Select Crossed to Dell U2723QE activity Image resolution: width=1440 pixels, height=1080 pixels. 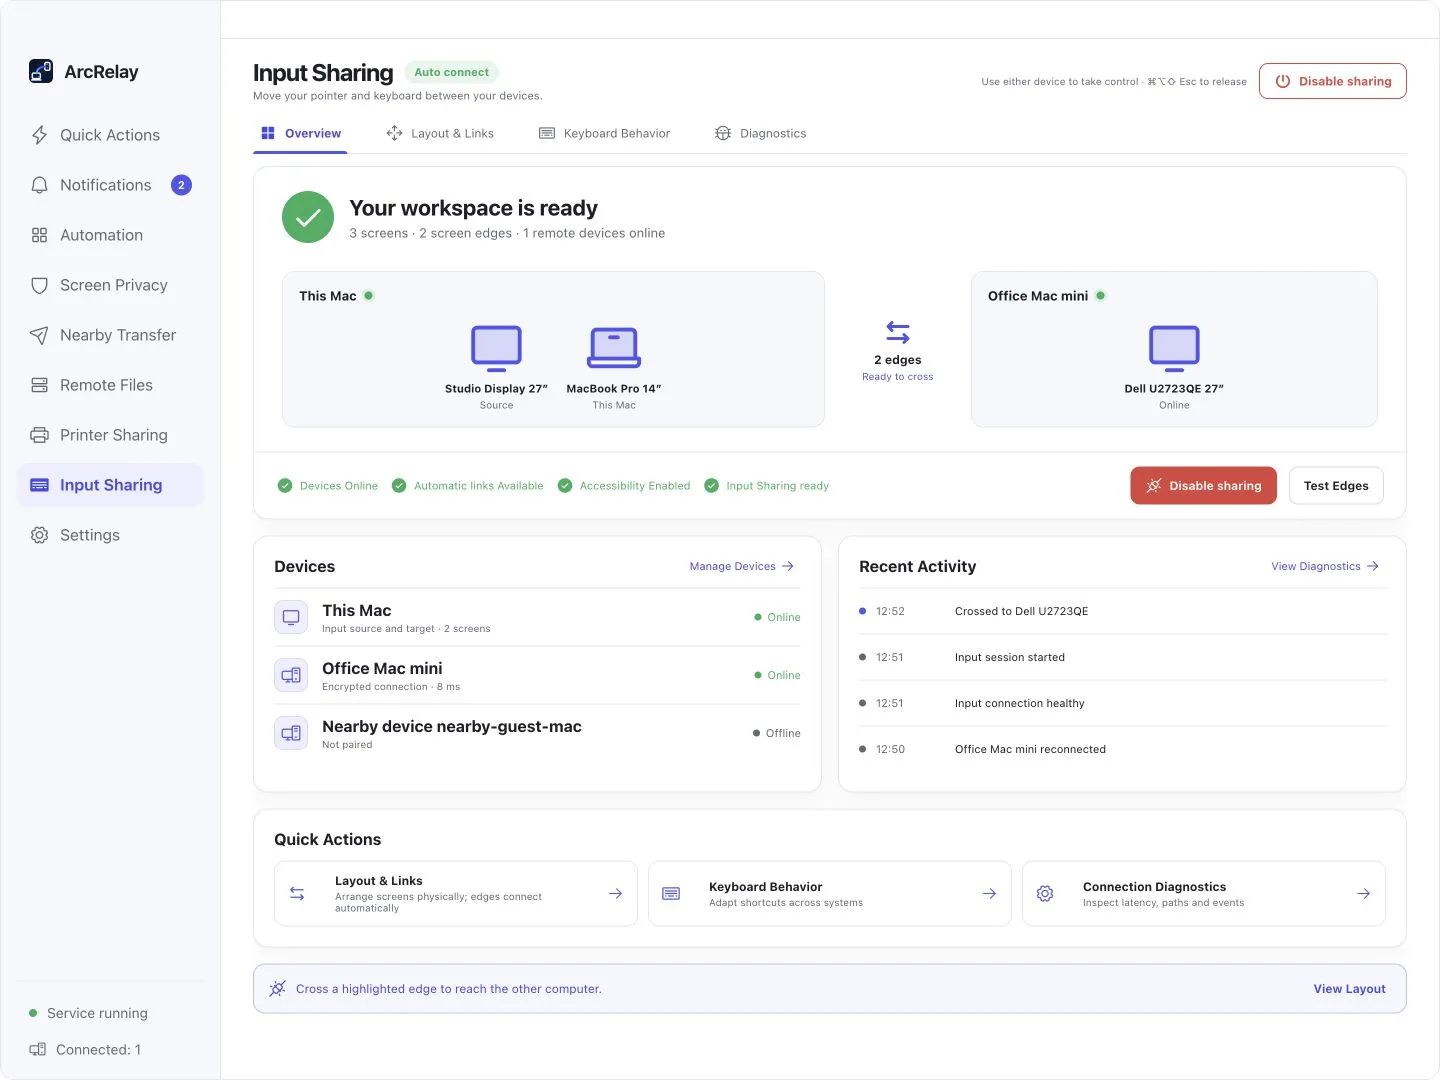(1122, 611)
